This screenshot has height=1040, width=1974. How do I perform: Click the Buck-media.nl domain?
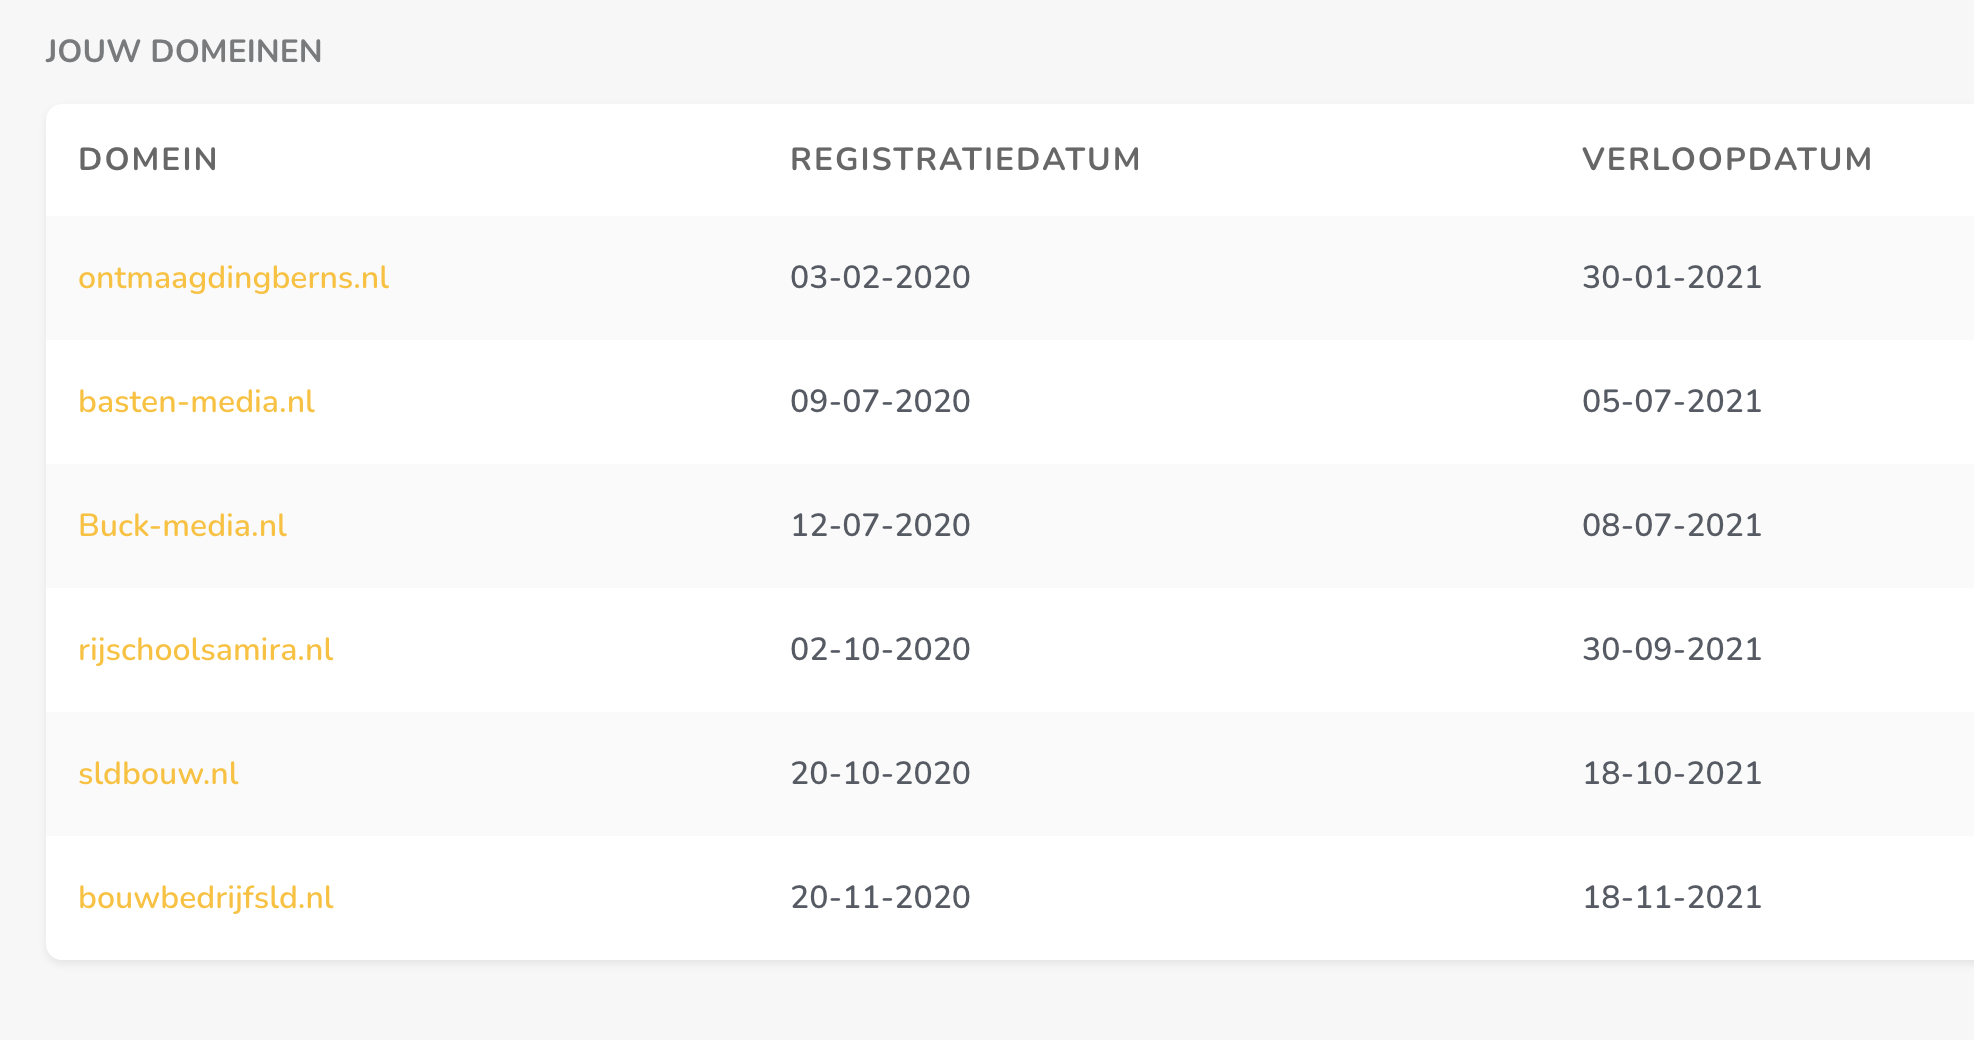[182, 526]
